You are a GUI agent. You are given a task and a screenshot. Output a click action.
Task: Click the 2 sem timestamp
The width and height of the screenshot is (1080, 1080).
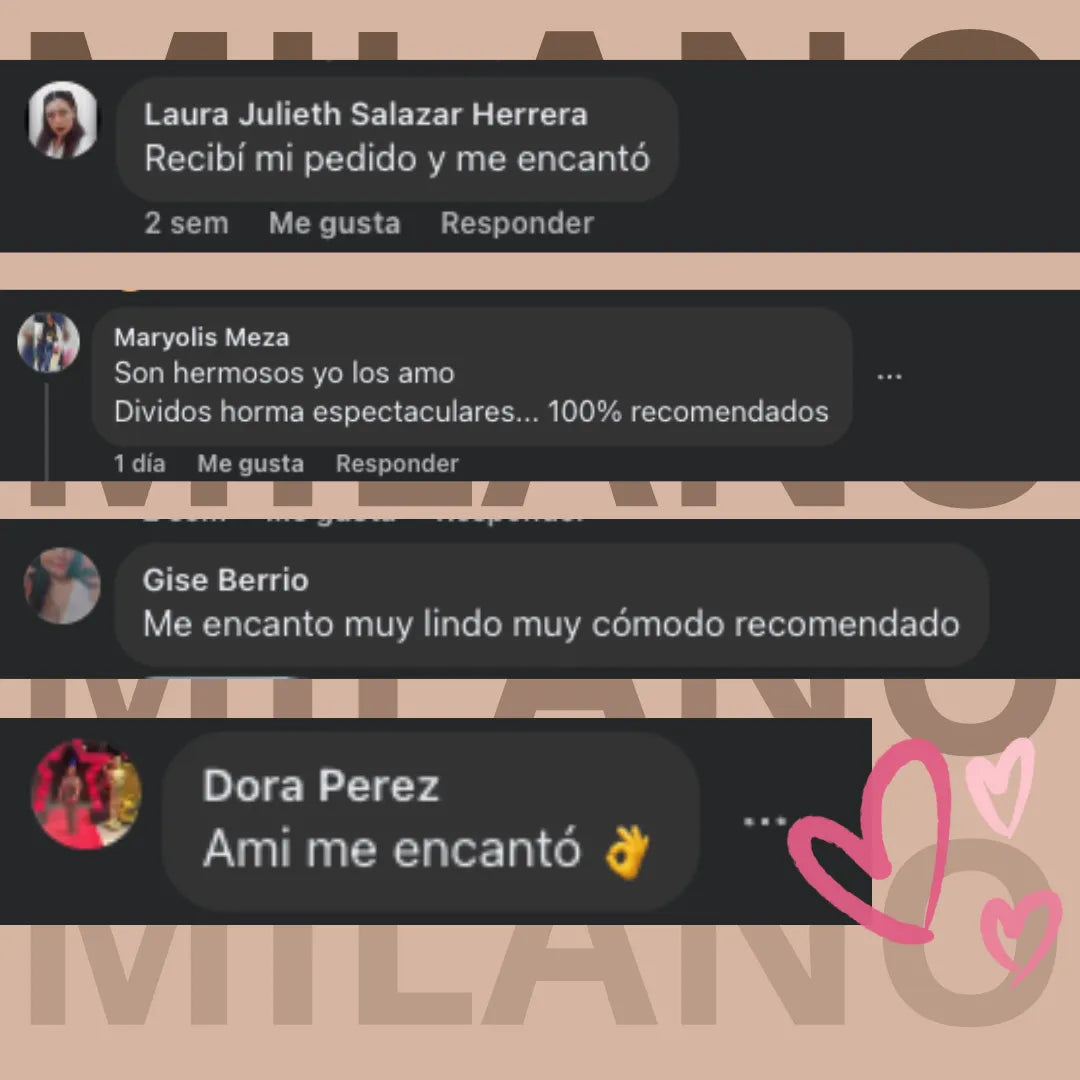[186, 223]
